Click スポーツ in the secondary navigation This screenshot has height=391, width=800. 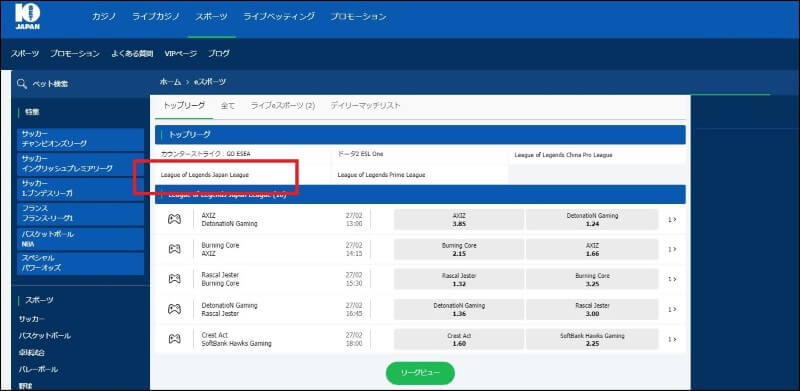(x=25, y=54)
